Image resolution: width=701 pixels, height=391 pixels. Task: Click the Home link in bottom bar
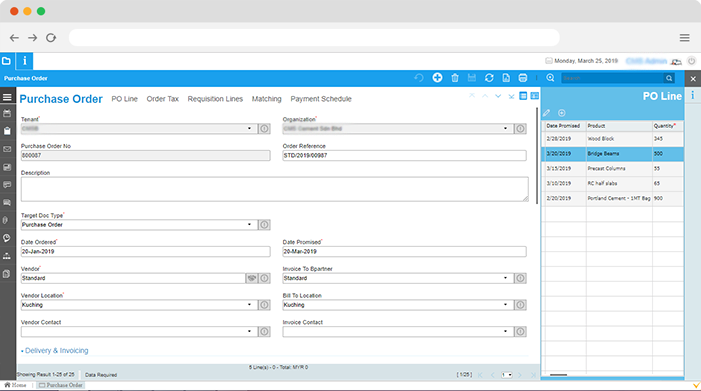pos(16,385)
